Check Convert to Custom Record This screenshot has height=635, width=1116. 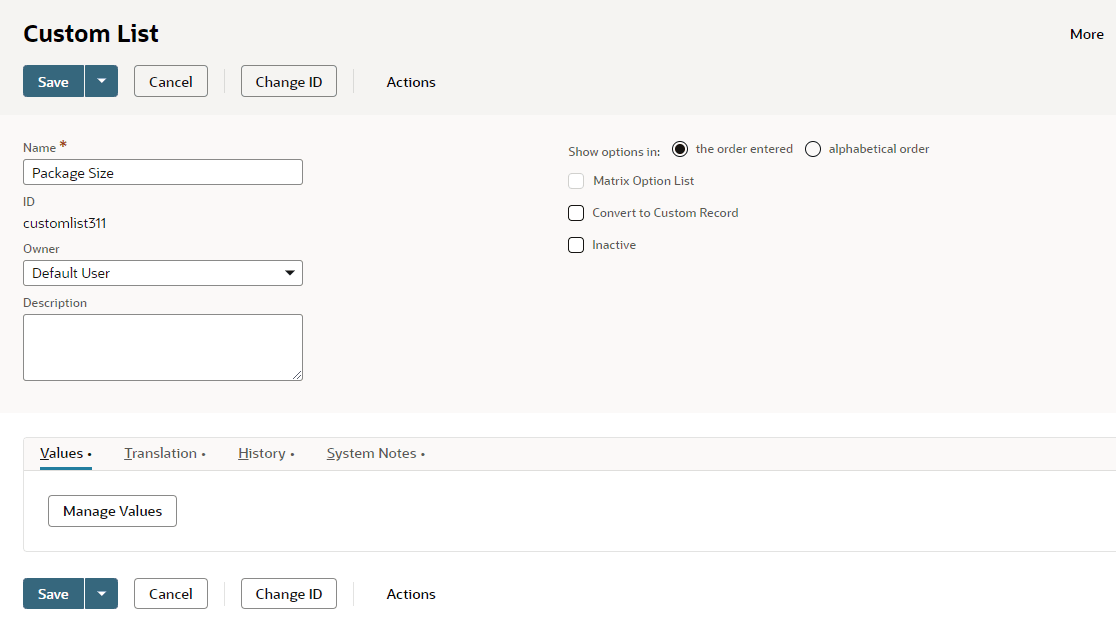pyautogui.click(x=576, y=213)
